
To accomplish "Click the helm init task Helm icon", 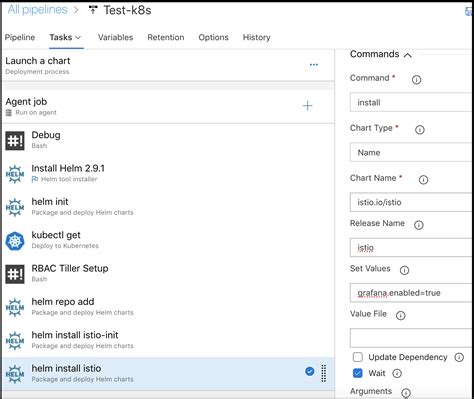I will click(15, 207).
